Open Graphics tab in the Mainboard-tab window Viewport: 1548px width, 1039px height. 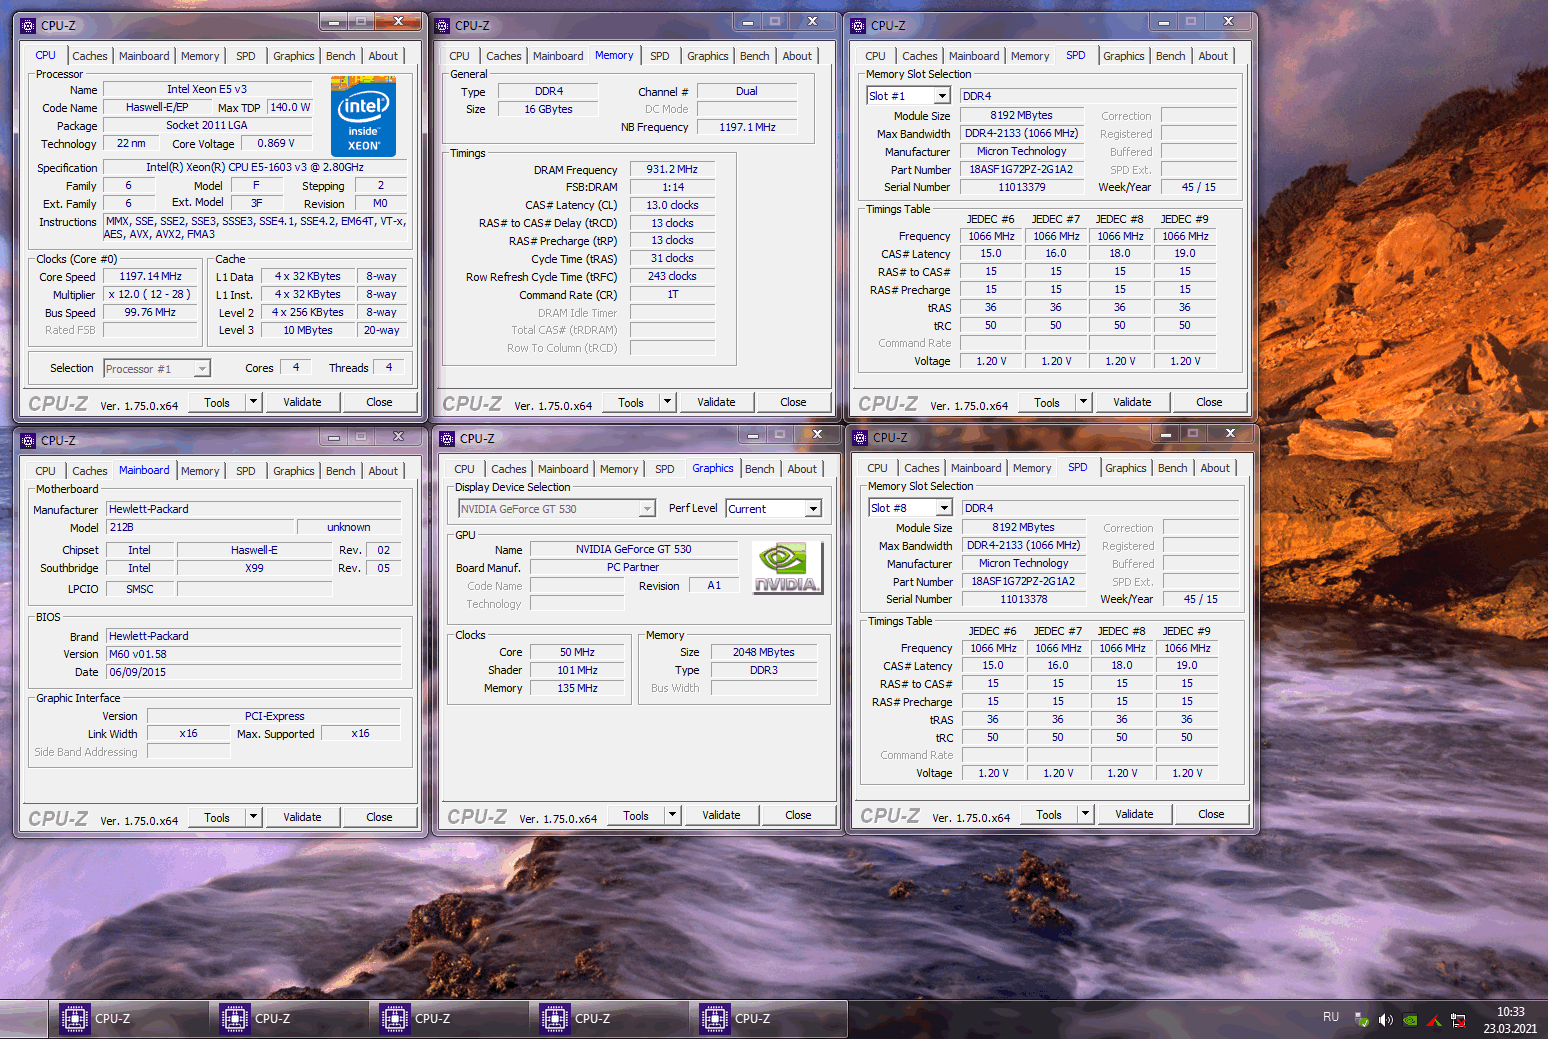(294, 471)
